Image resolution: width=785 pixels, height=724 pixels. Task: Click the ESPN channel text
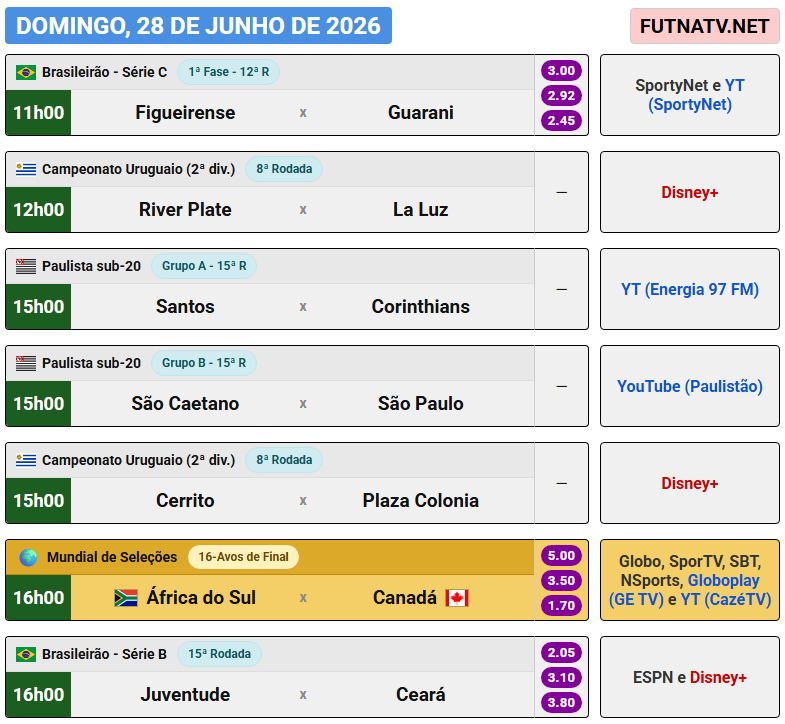click(653, 677)
